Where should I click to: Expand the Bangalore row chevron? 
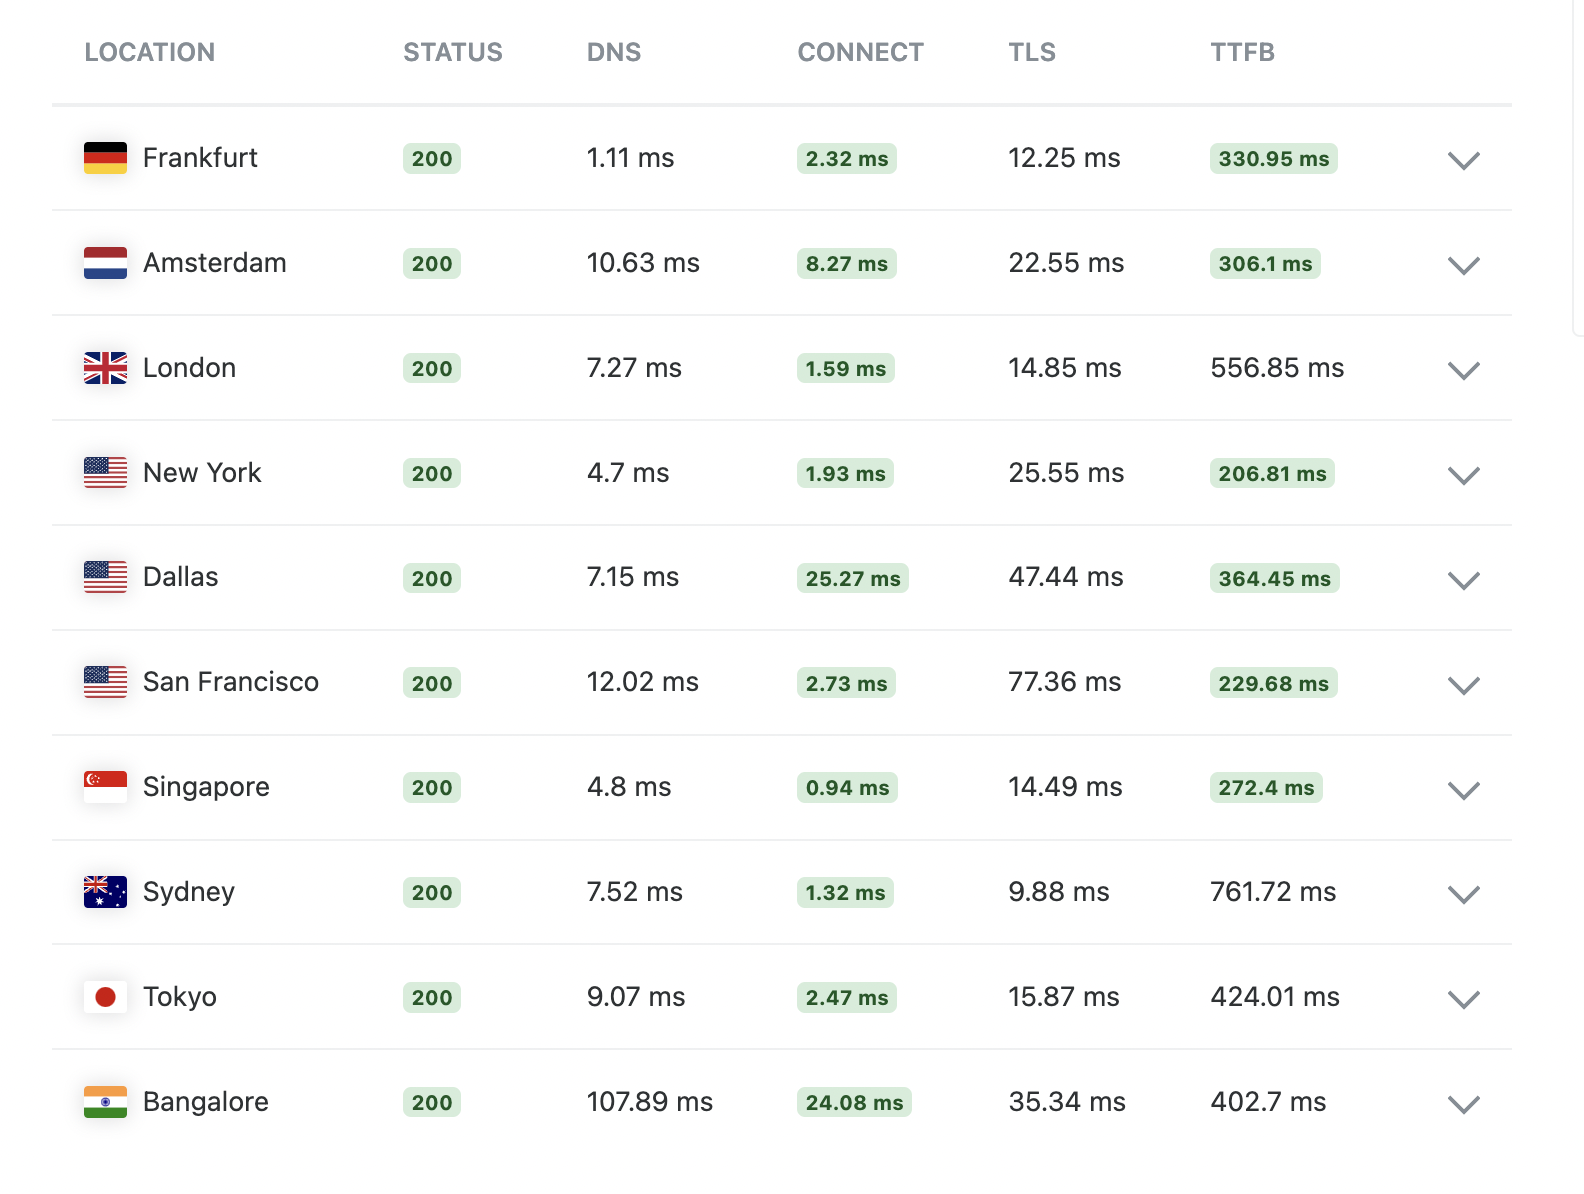(1463, 1104)
